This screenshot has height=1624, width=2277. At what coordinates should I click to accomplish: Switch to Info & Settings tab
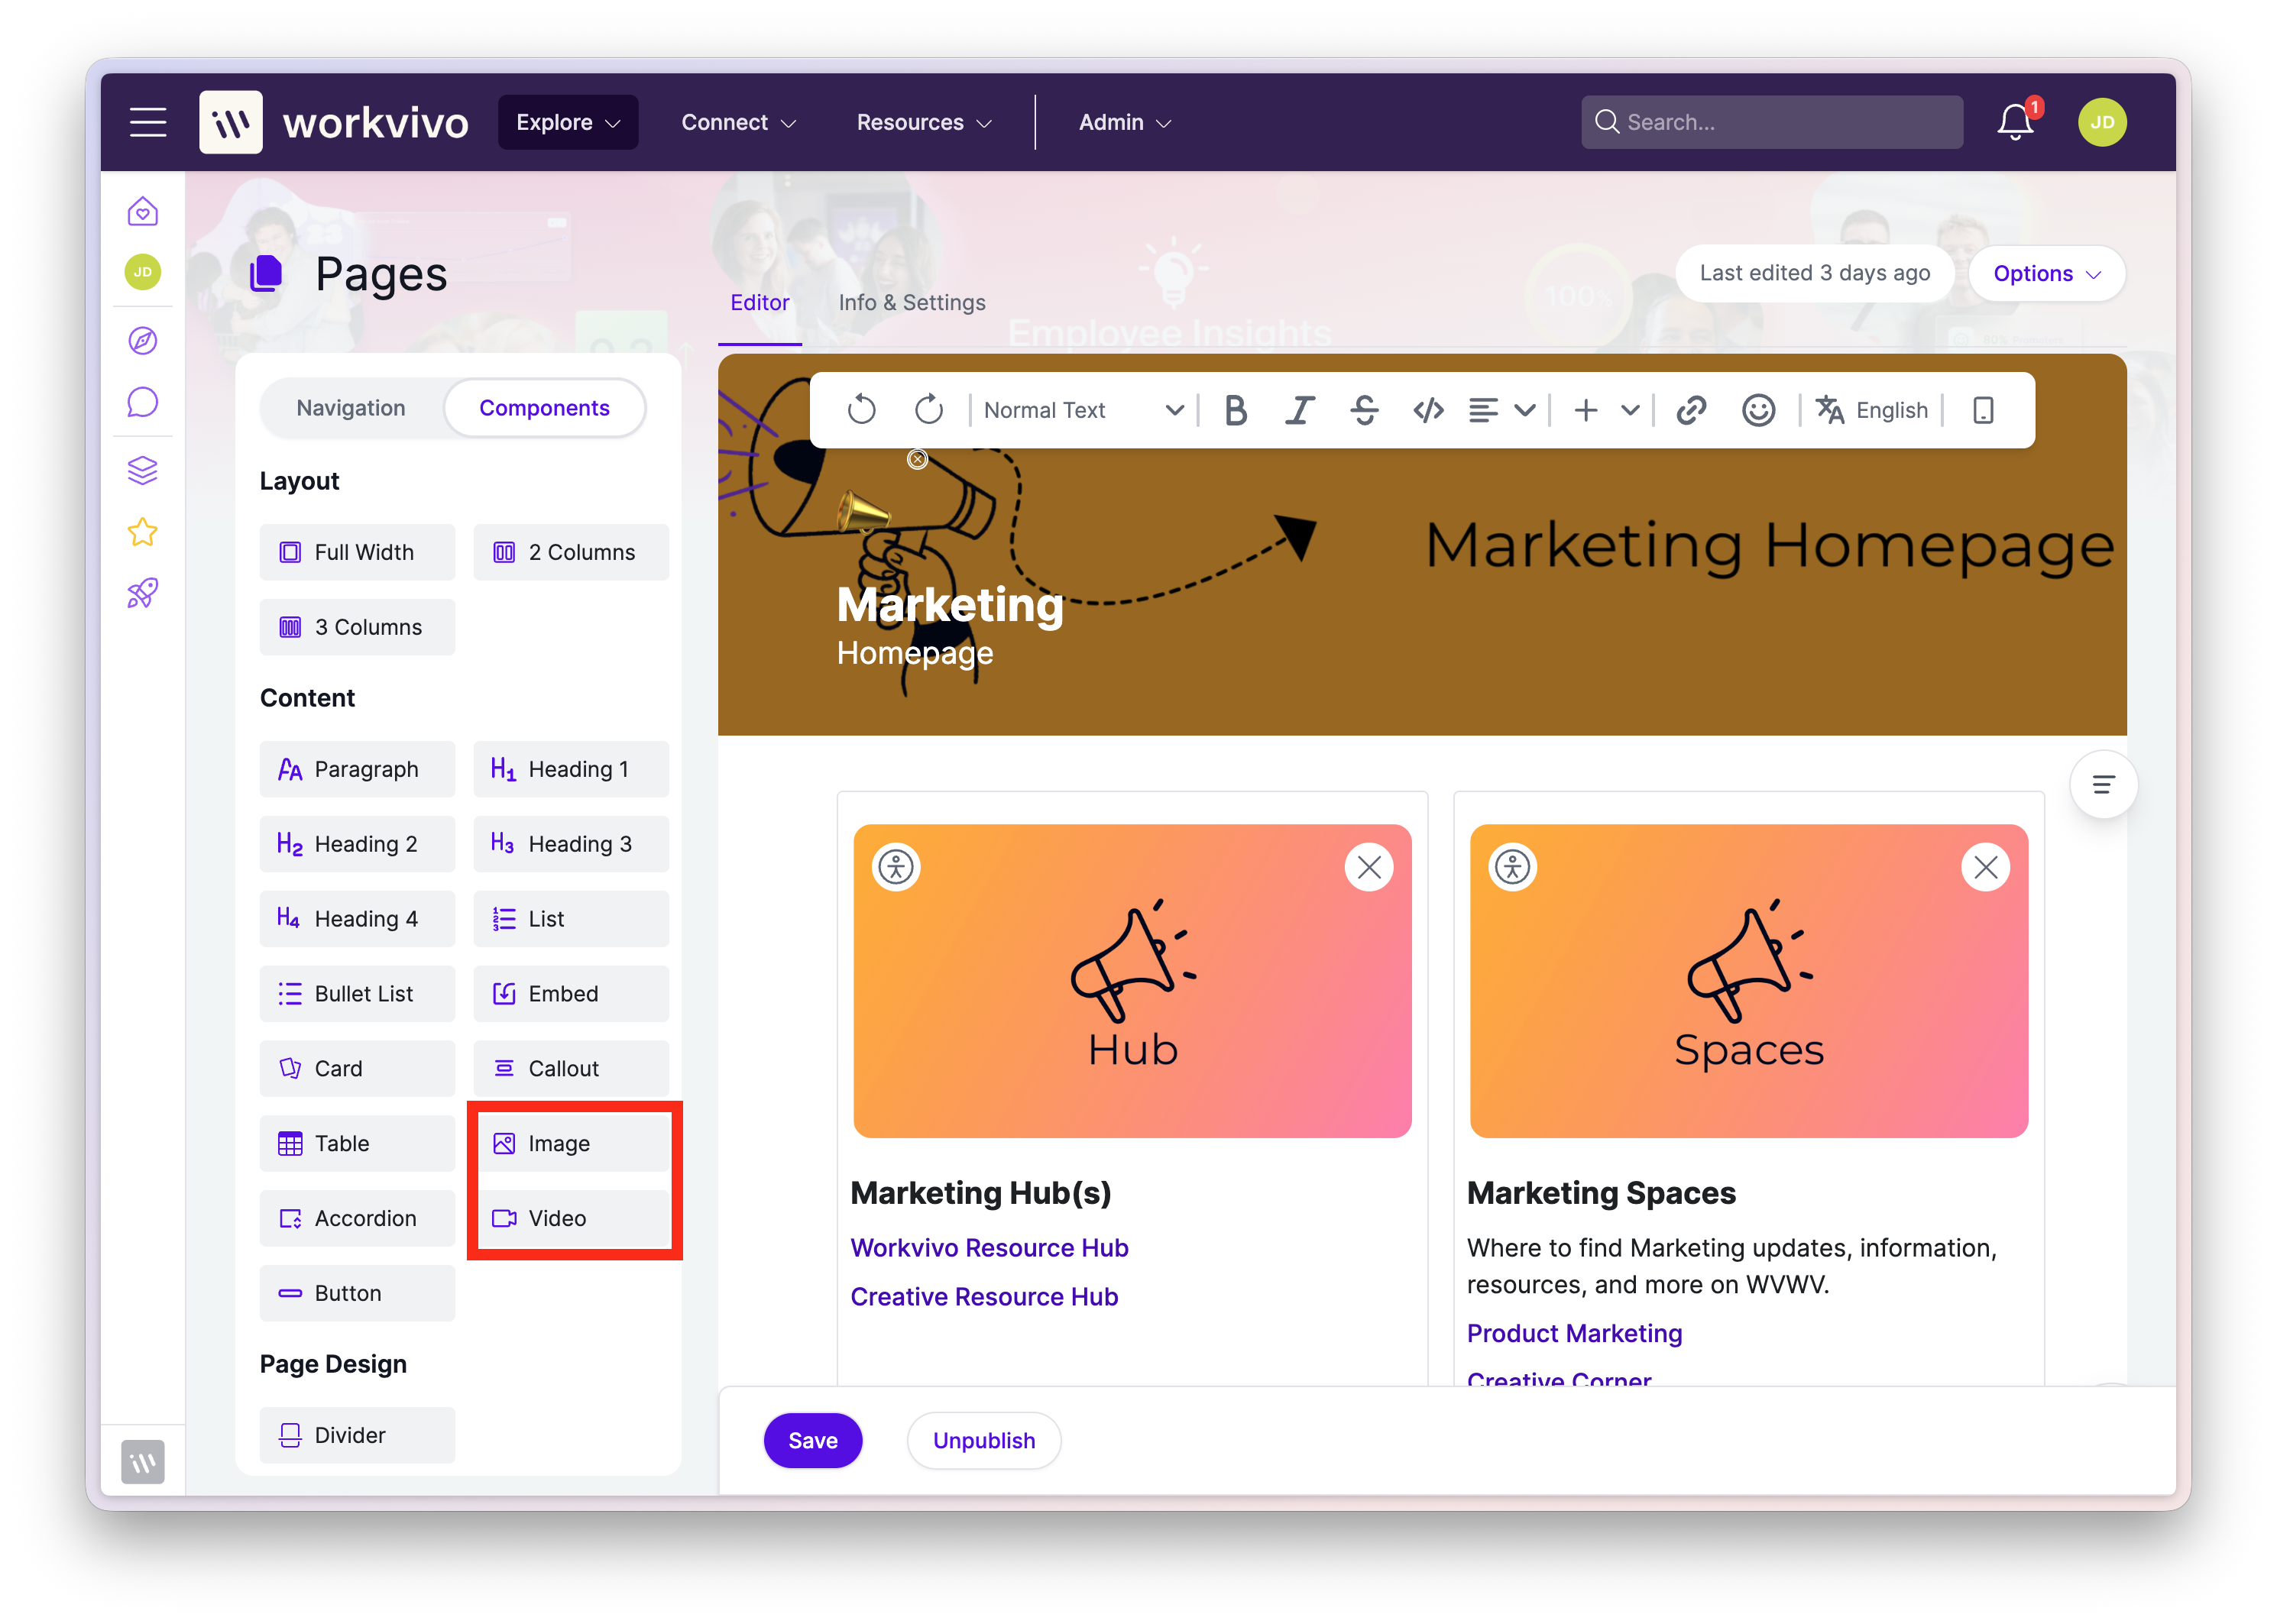[912, 303]
